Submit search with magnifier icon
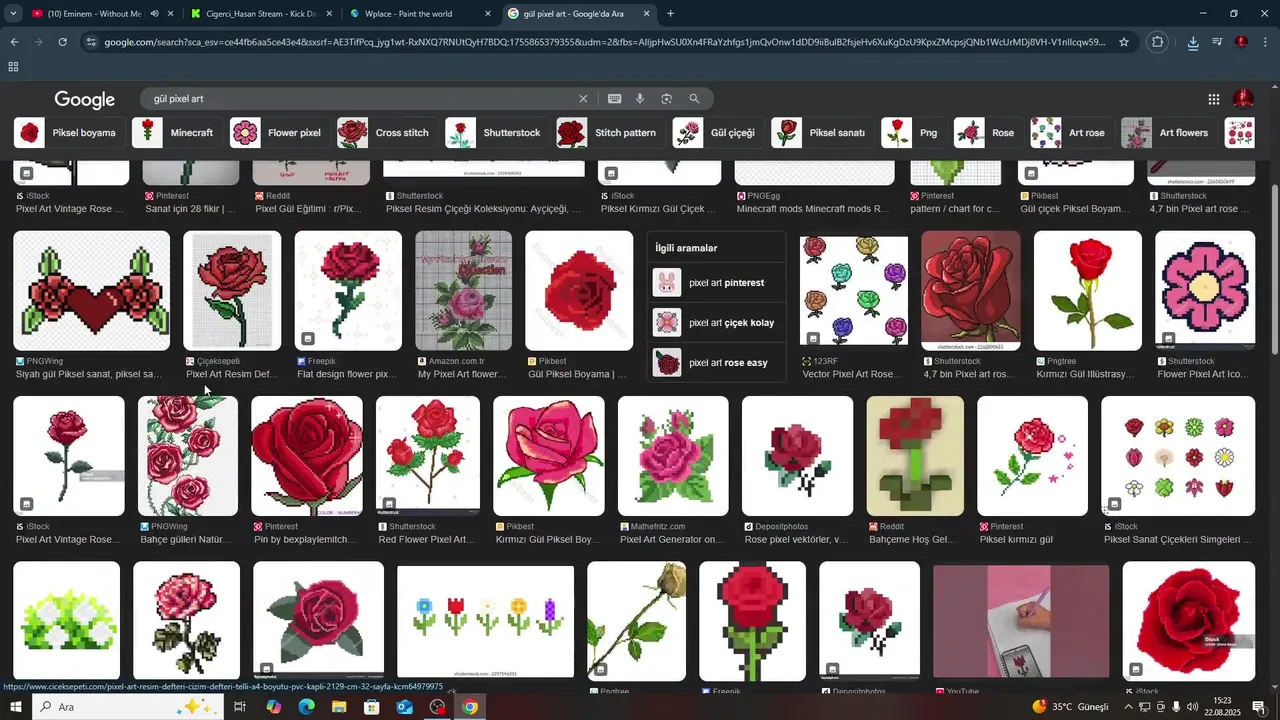 pyautogui.click(x=694, y=99)
